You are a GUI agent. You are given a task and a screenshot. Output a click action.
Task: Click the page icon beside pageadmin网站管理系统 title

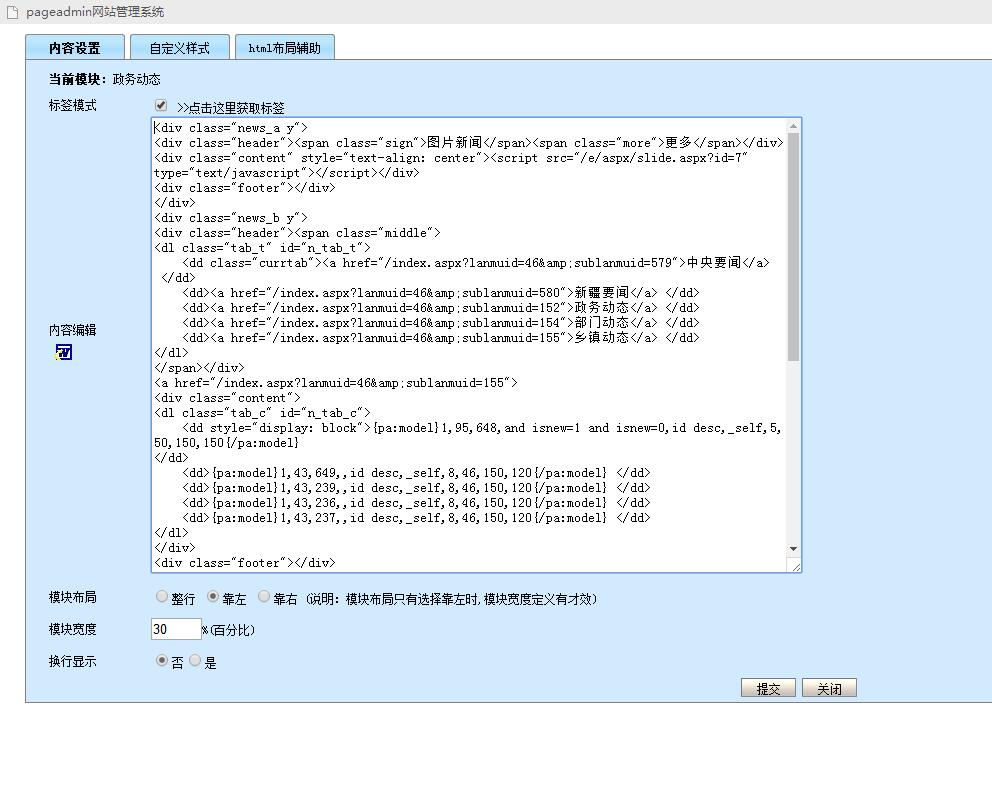12,12
